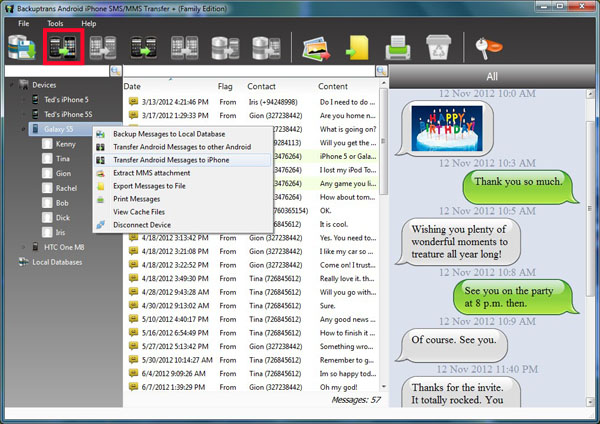Collapse the Devices tree root
The height and width of the screenshot is (424, 600).
[x=12, y=85]
